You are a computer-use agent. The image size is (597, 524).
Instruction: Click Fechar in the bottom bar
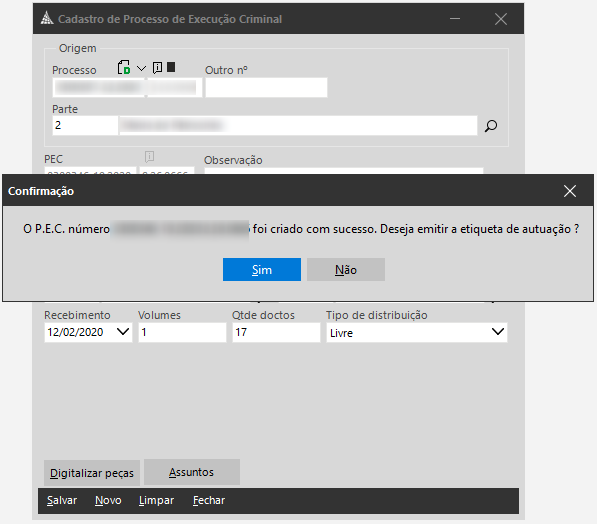[209, 500]
